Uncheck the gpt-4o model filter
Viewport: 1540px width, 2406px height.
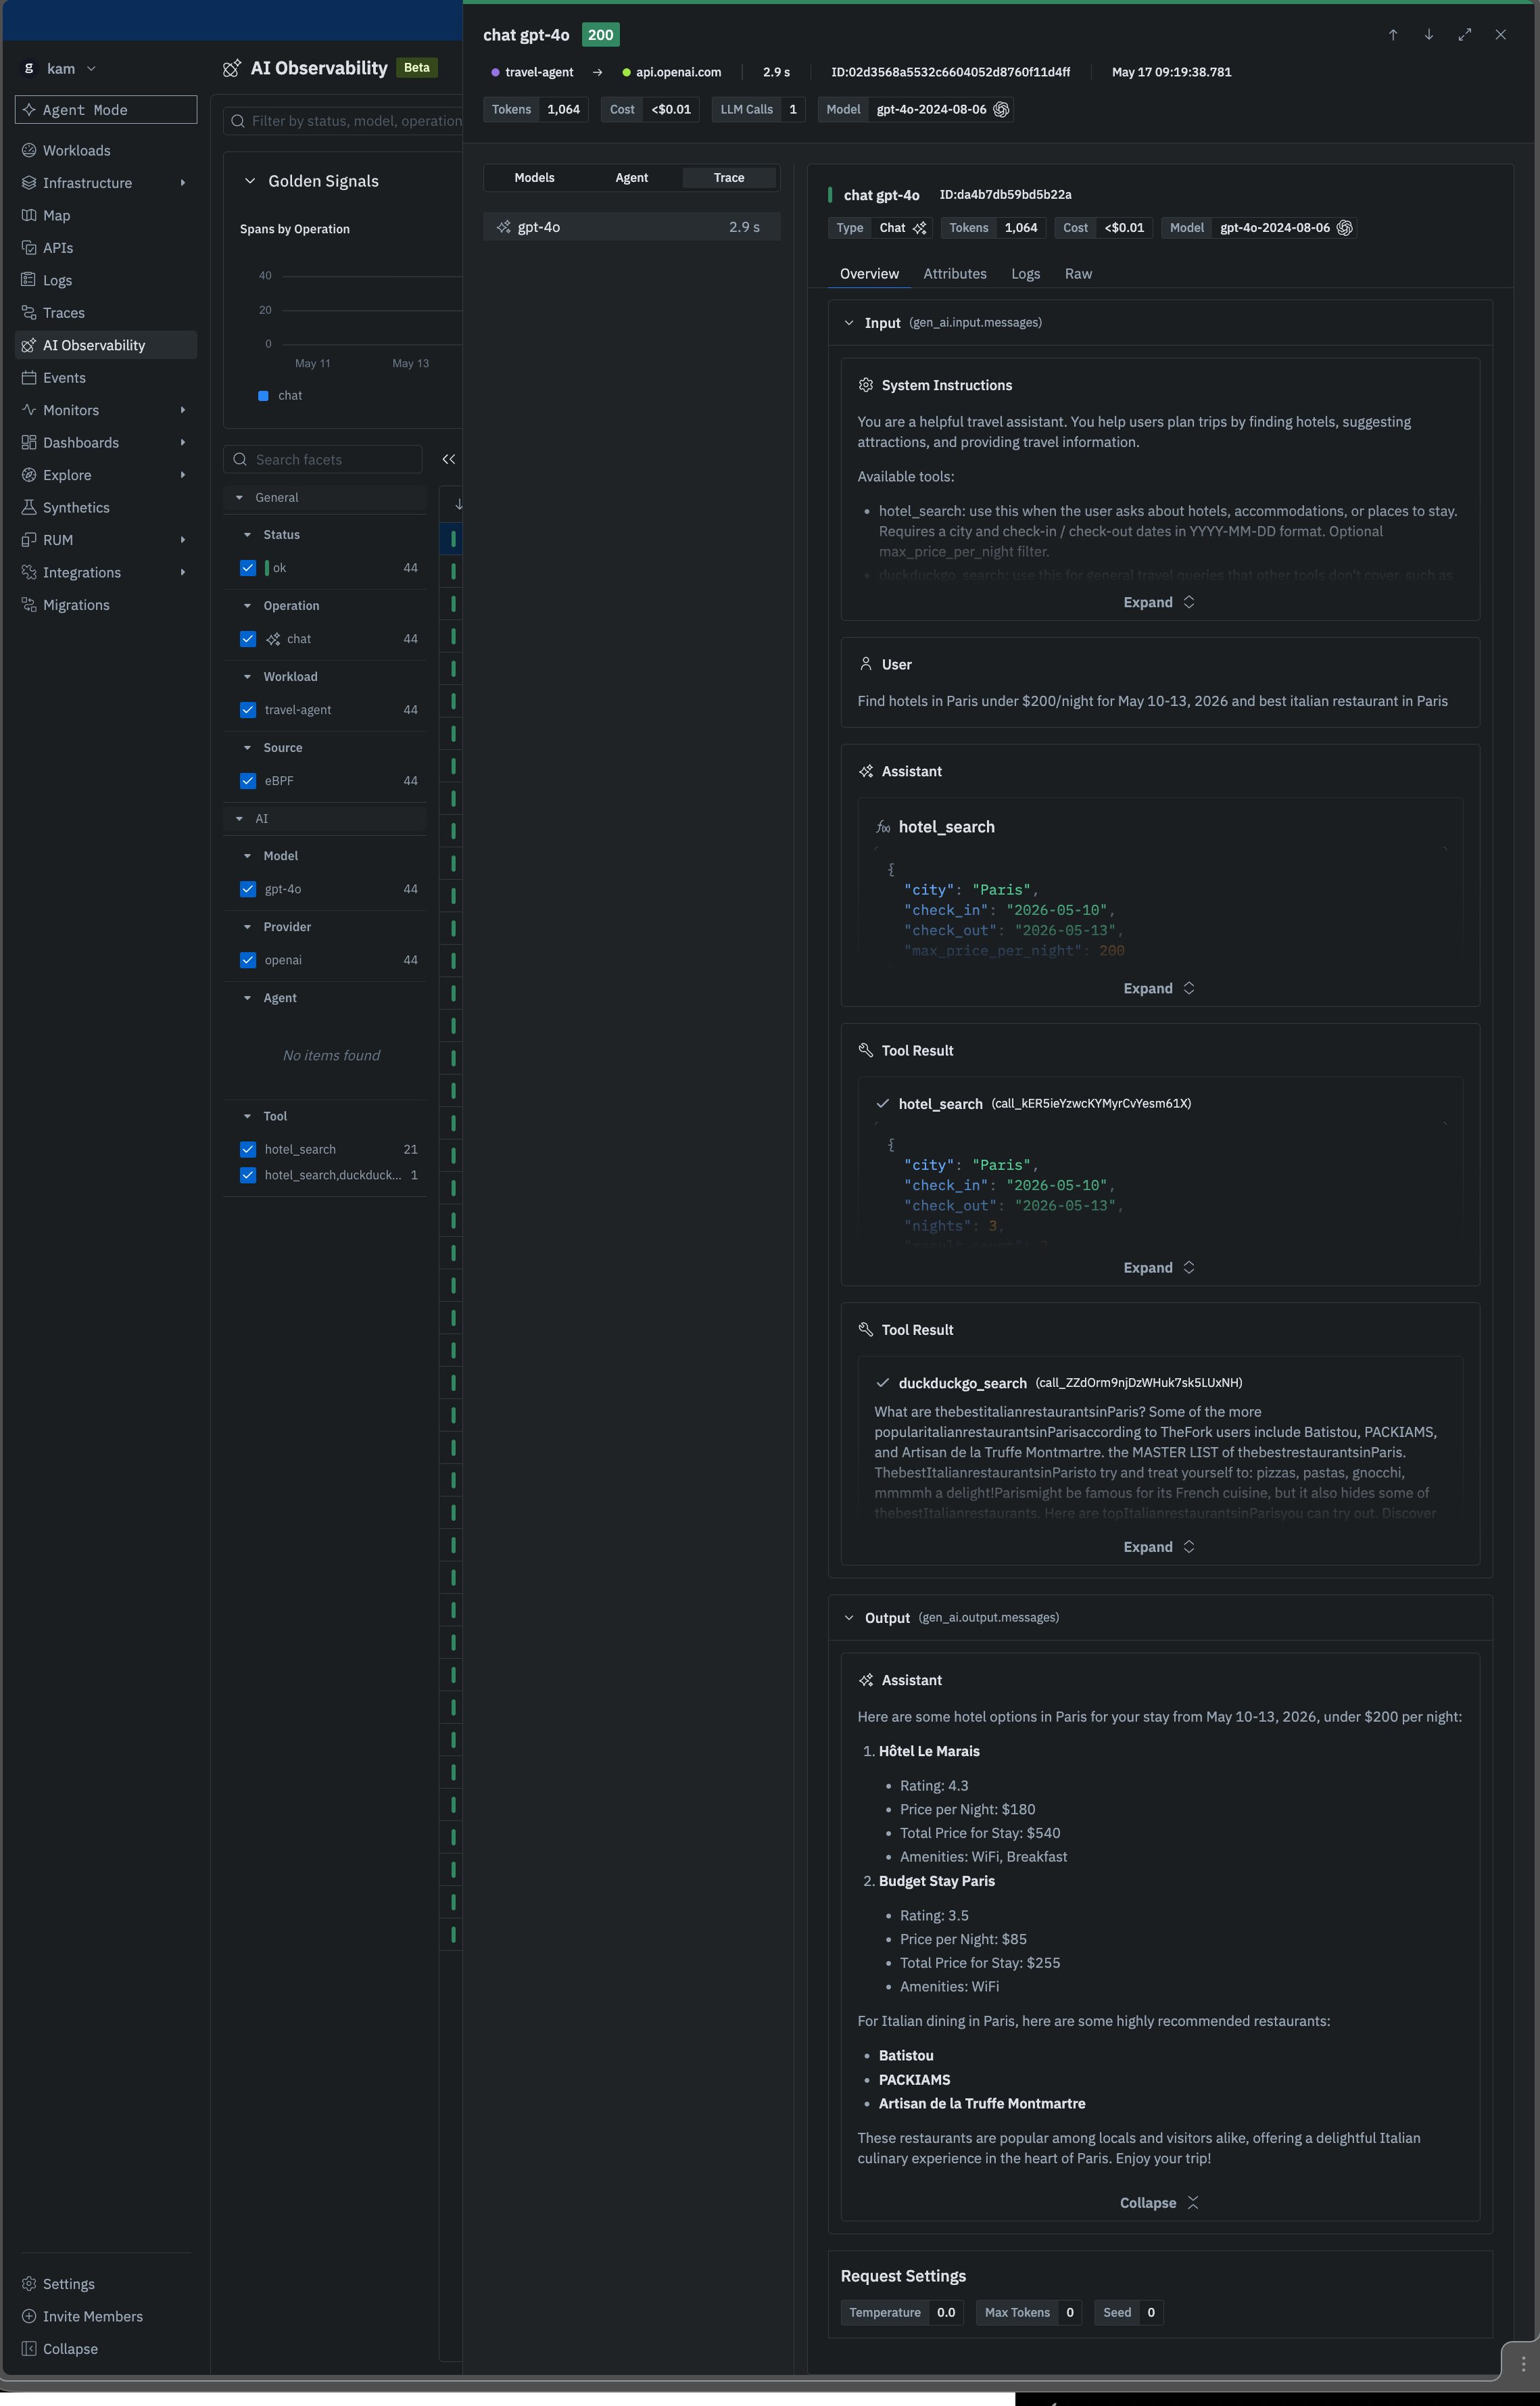point(248,889)
